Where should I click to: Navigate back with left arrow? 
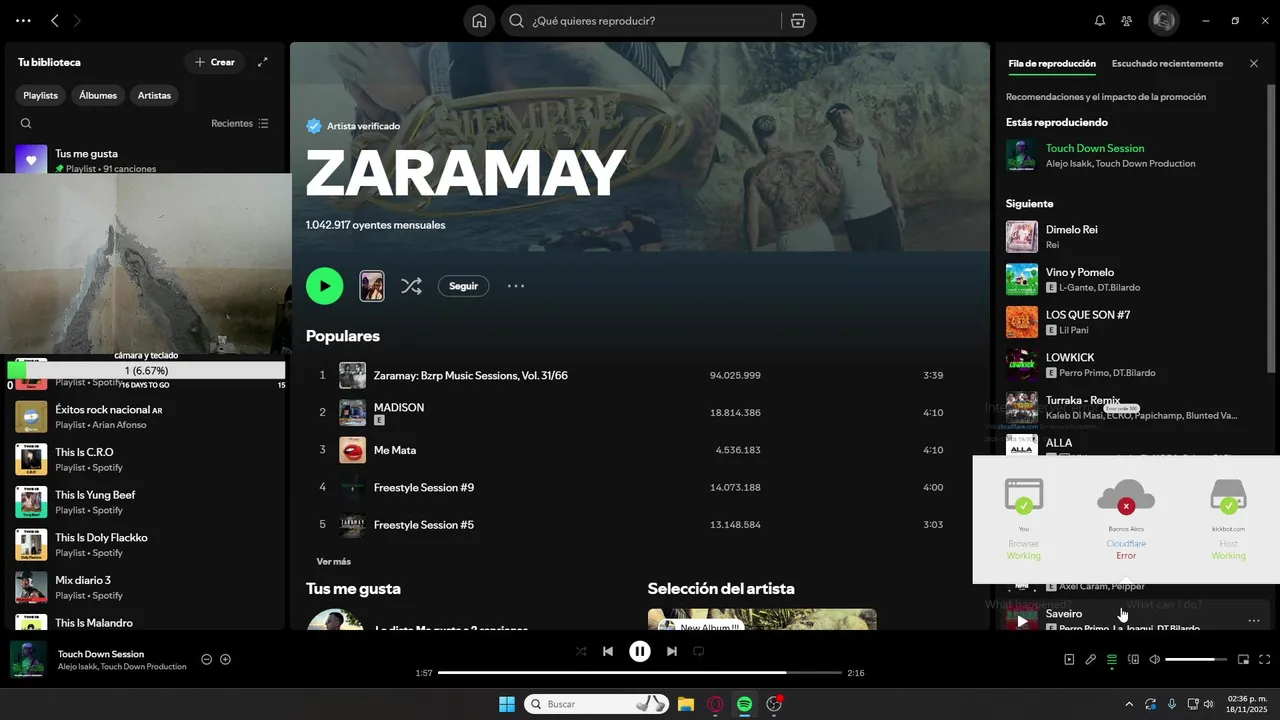(x=55, y=21)
